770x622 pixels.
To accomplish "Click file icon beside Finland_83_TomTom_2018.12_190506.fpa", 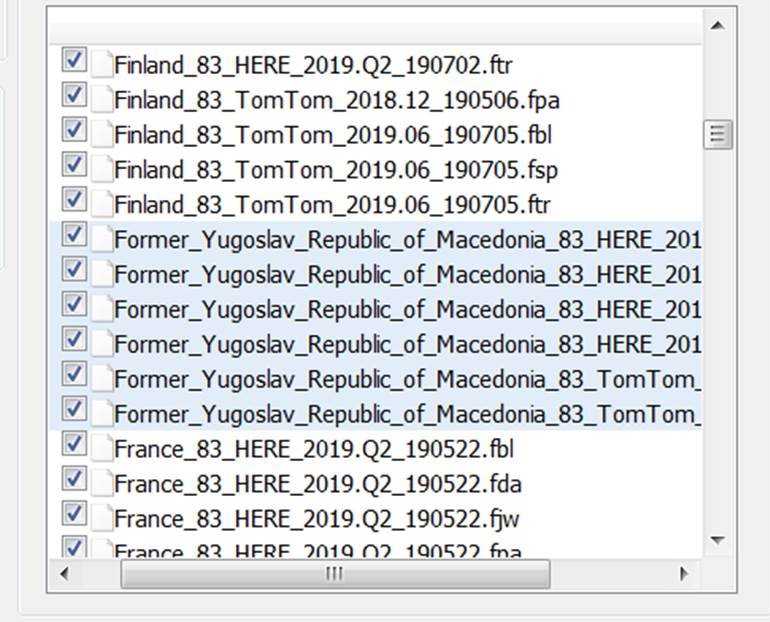I will (x=101, y=100).
